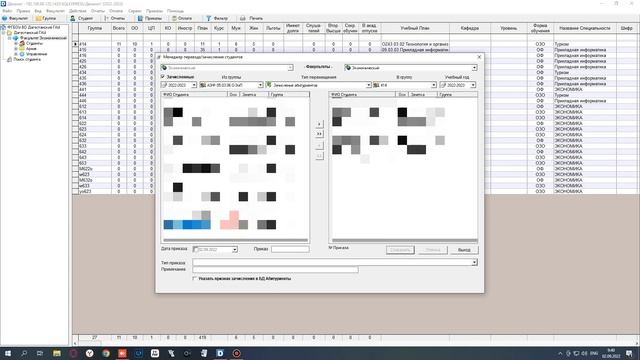Viewport: 640px width, 360px height.
Task: Open the right faculty dropdown (Экономический)
Action: [474, 68]
